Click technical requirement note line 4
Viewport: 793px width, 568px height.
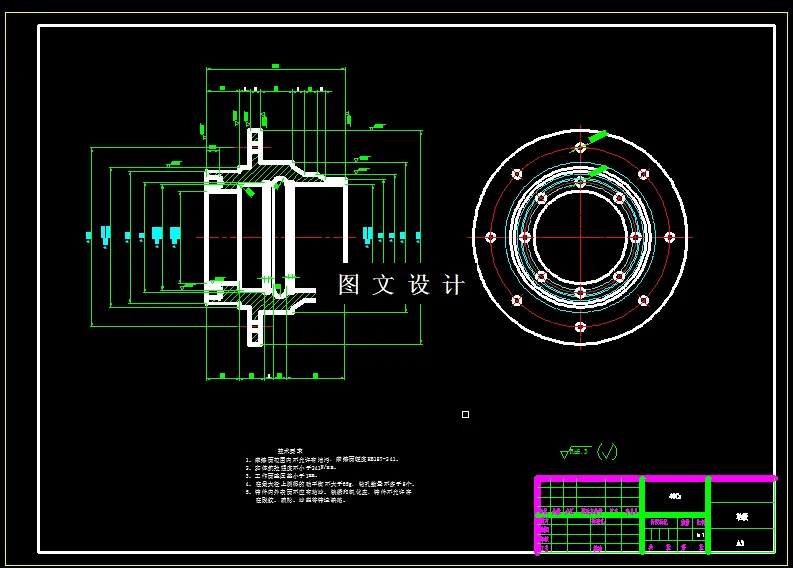(330, 484)
